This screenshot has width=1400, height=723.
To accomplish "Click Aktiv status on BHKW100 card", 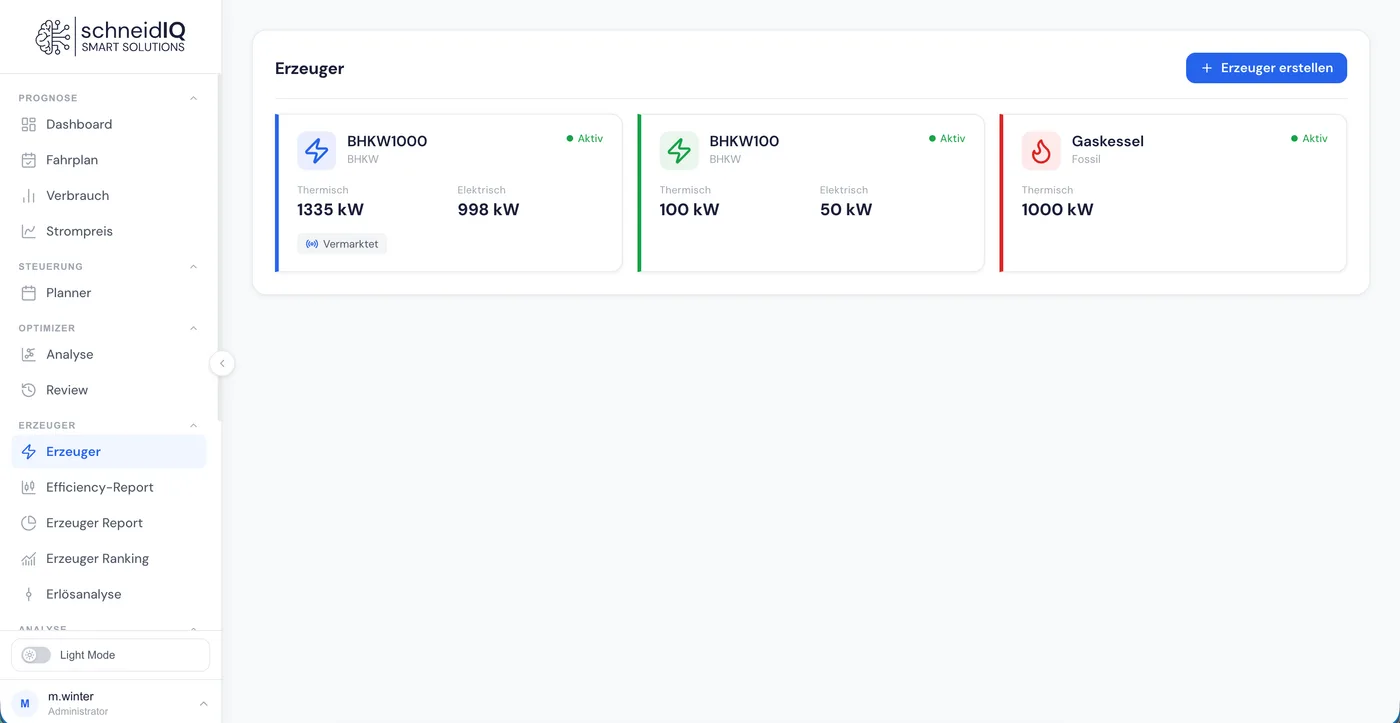I will coord(947,139).
